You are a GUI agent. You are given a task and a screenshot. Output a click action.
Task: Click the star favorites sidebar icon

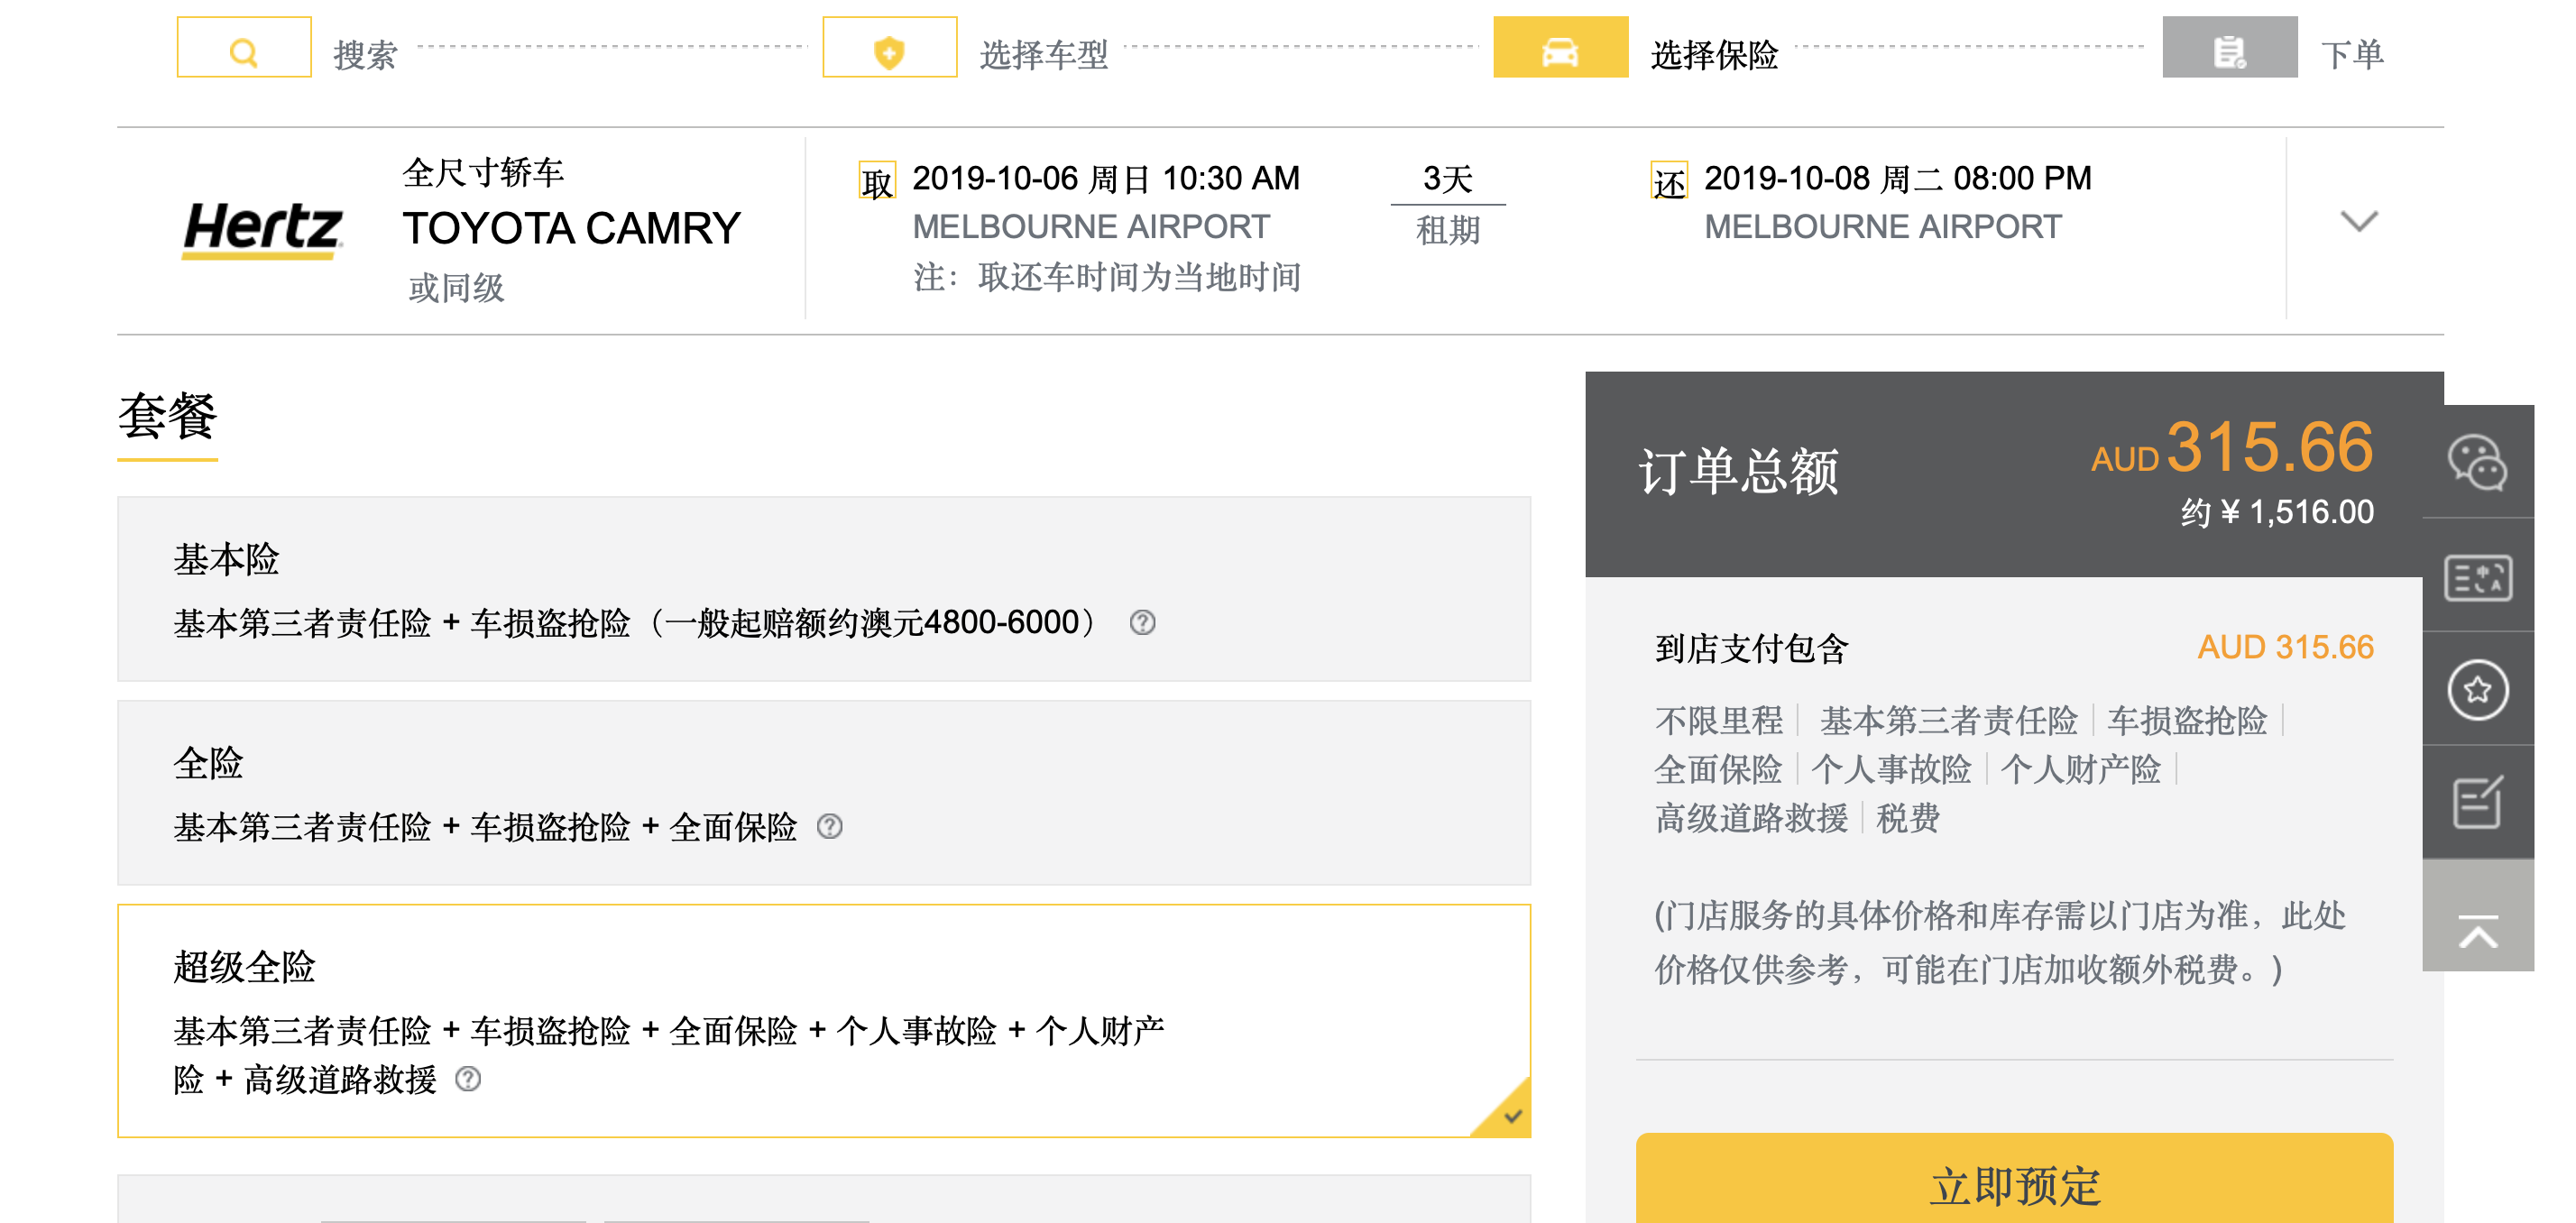coord(2477,689)
